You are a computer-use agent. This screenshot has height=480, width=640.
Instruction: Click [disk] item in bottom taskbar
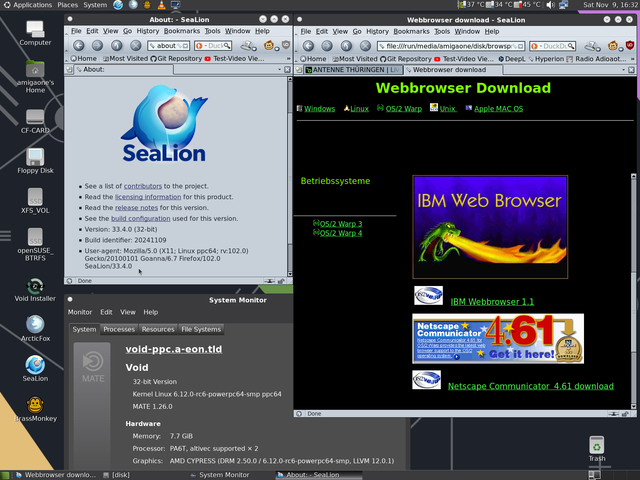click(x=117, y=475)
